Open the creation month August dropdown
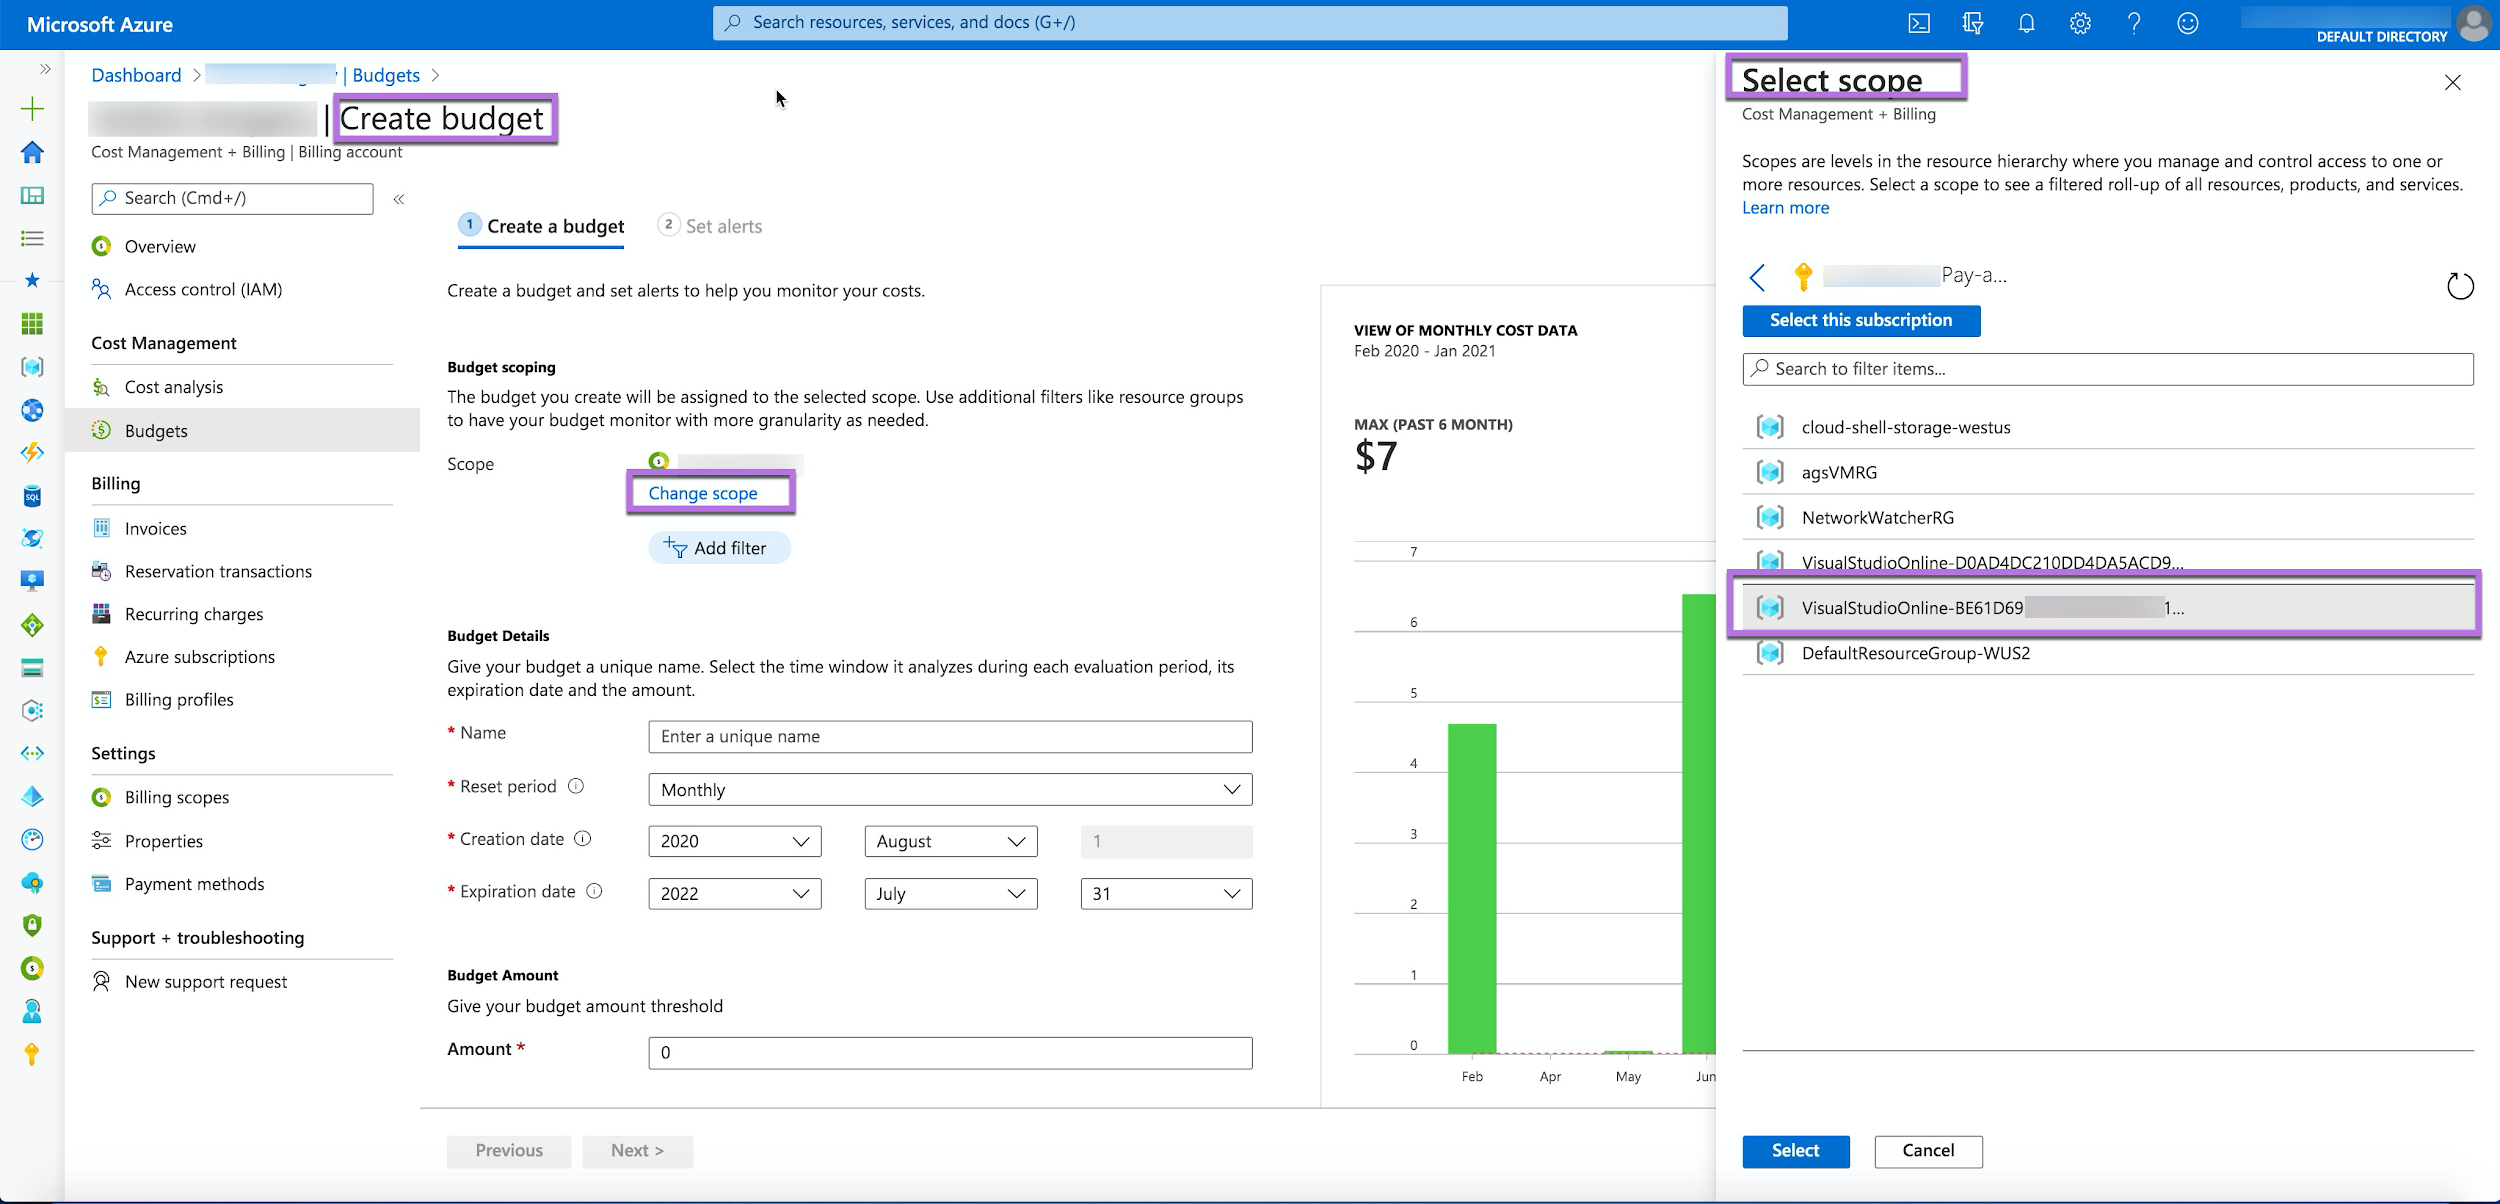Image resolution: width=2500 pixels, height=1204 pixels. [x=951, y=841]
